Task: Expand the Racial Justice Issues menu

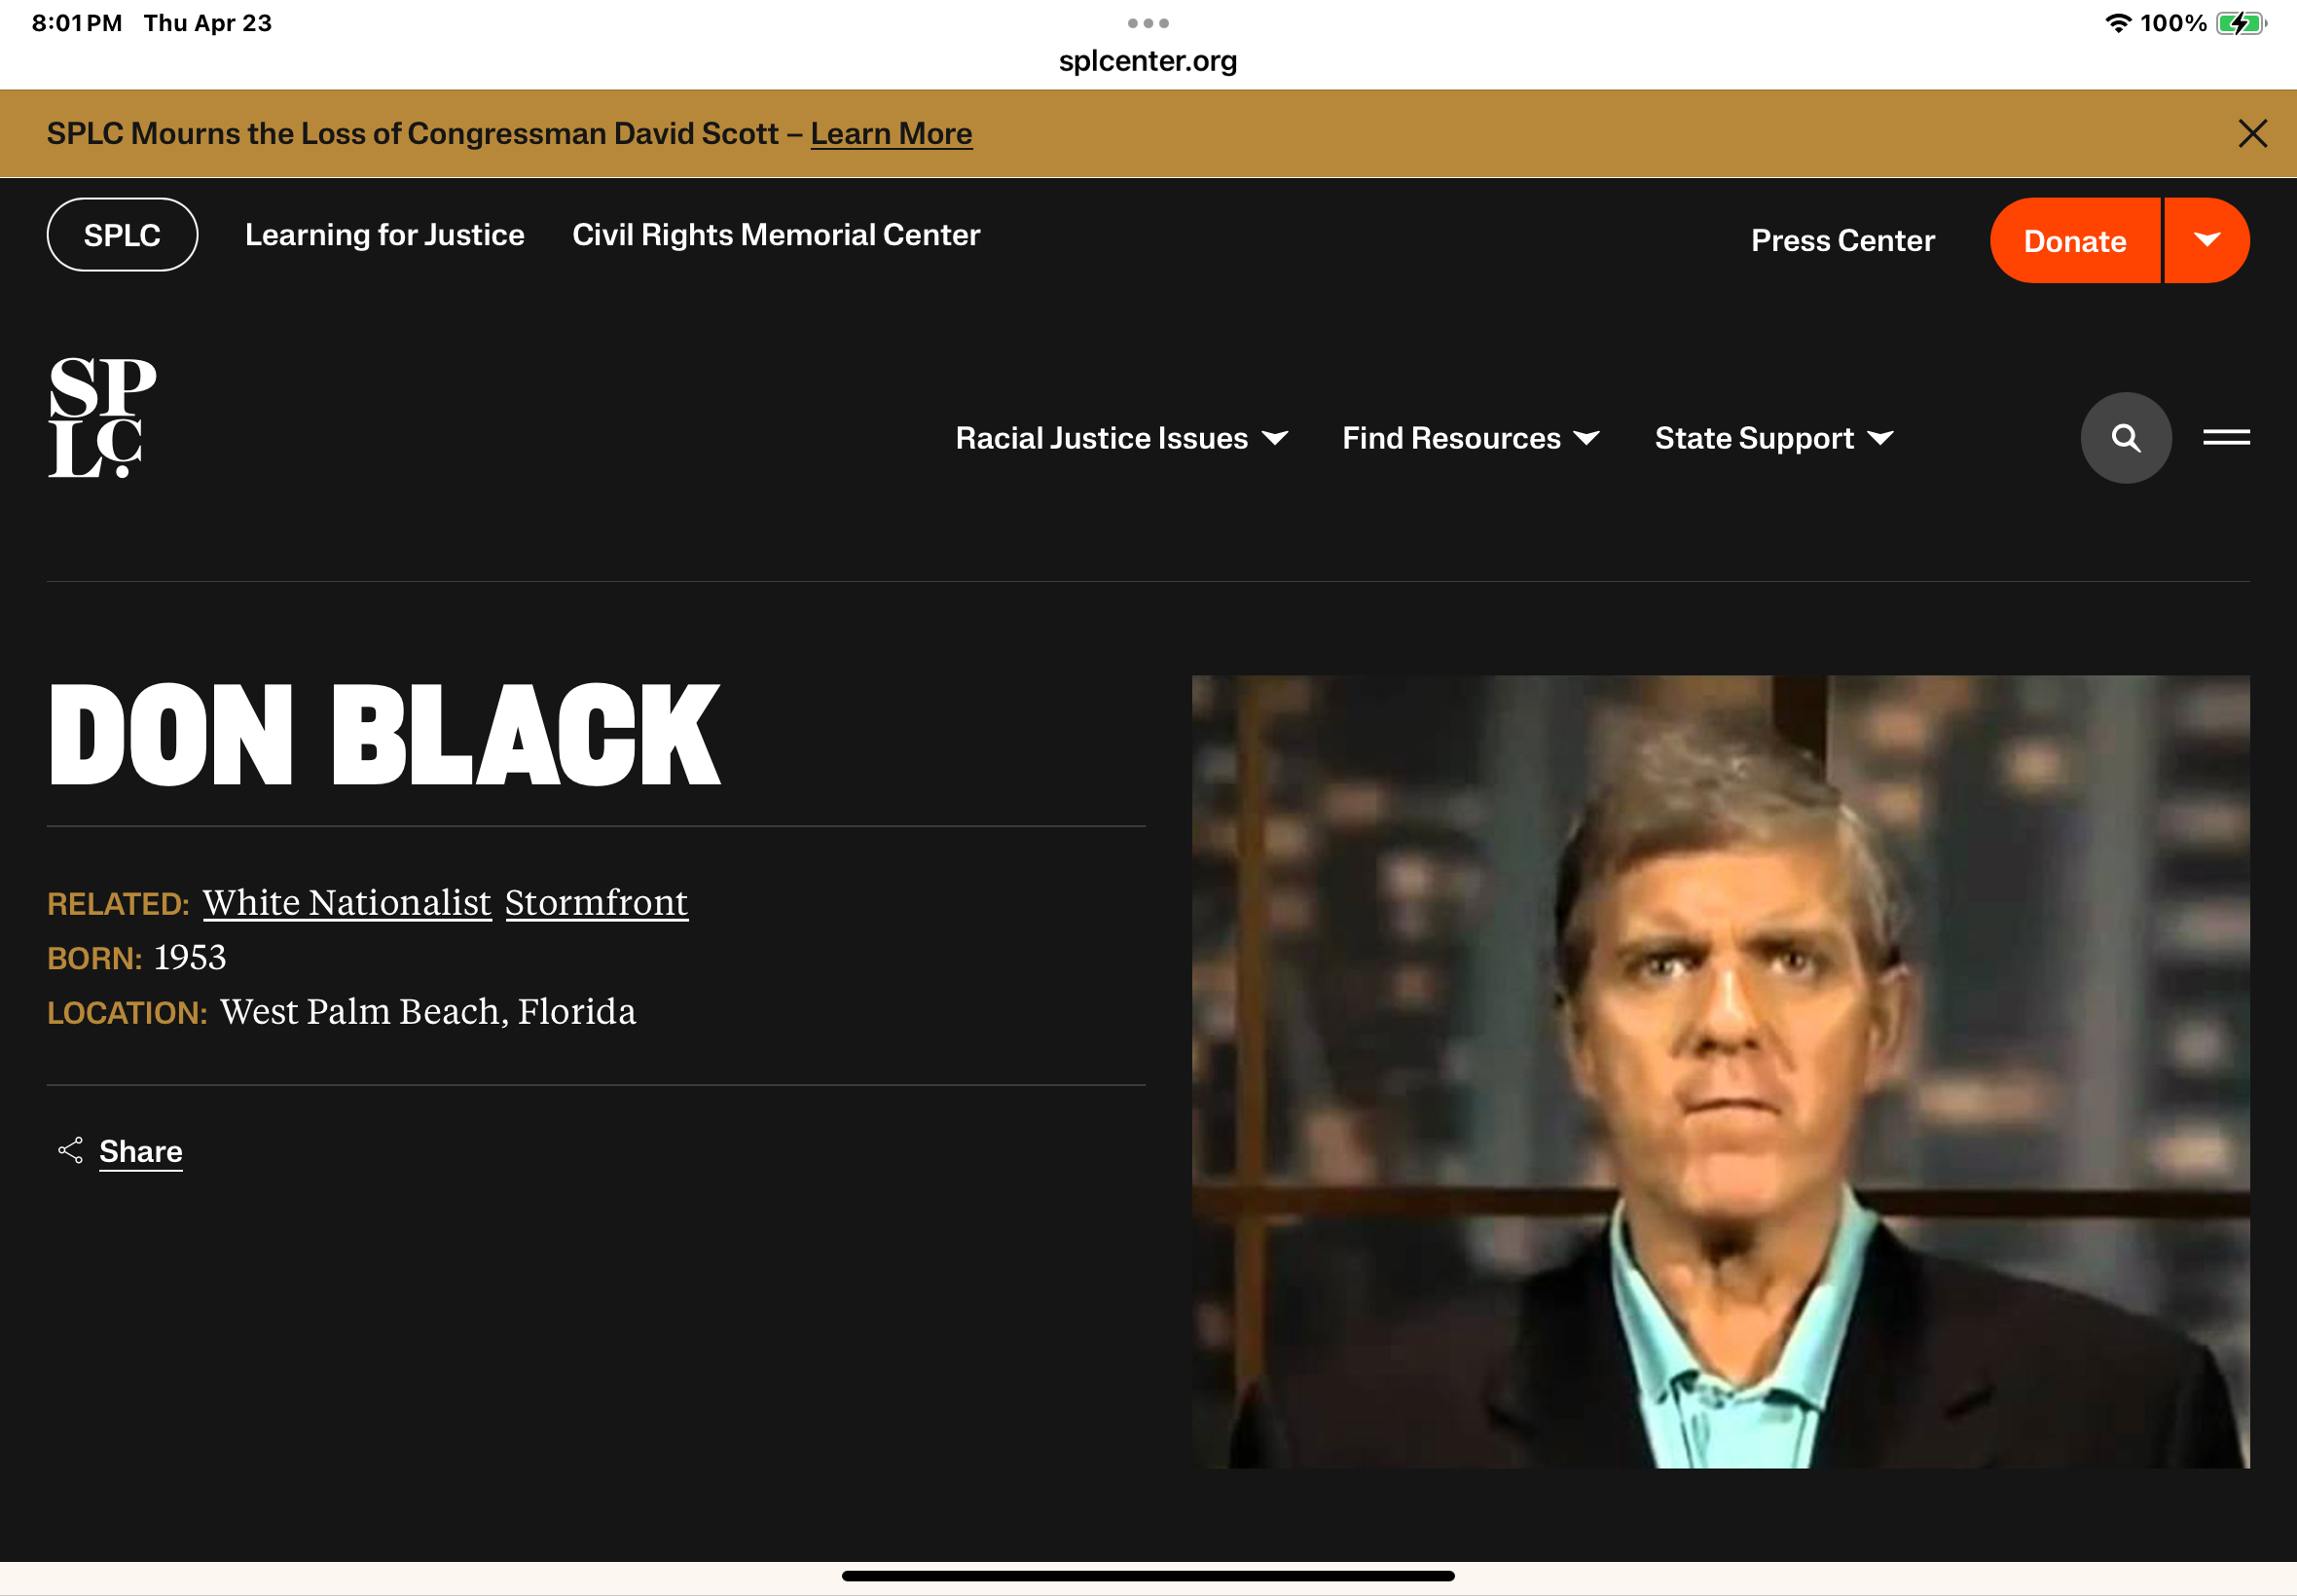Action: click(1121, 438)
